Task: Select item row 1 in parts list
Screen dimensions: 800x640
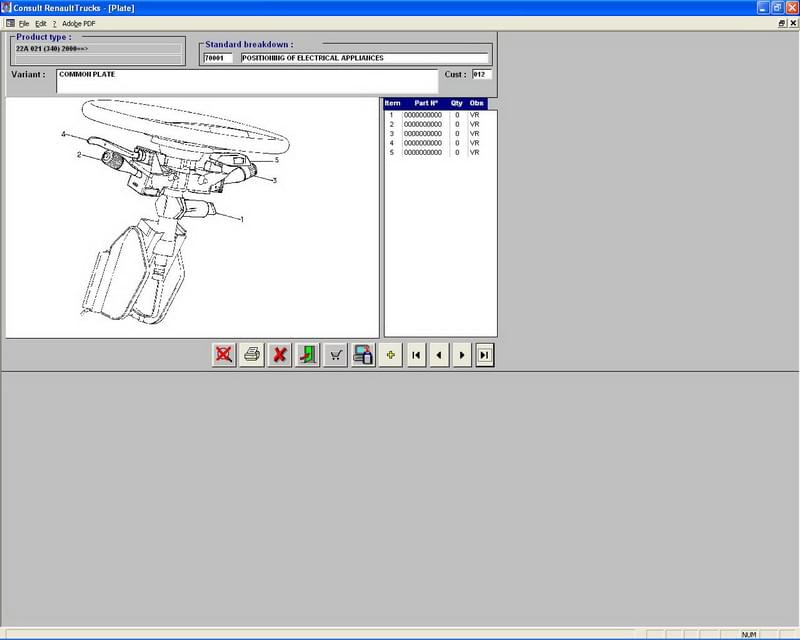Action: tap(436, 115)
